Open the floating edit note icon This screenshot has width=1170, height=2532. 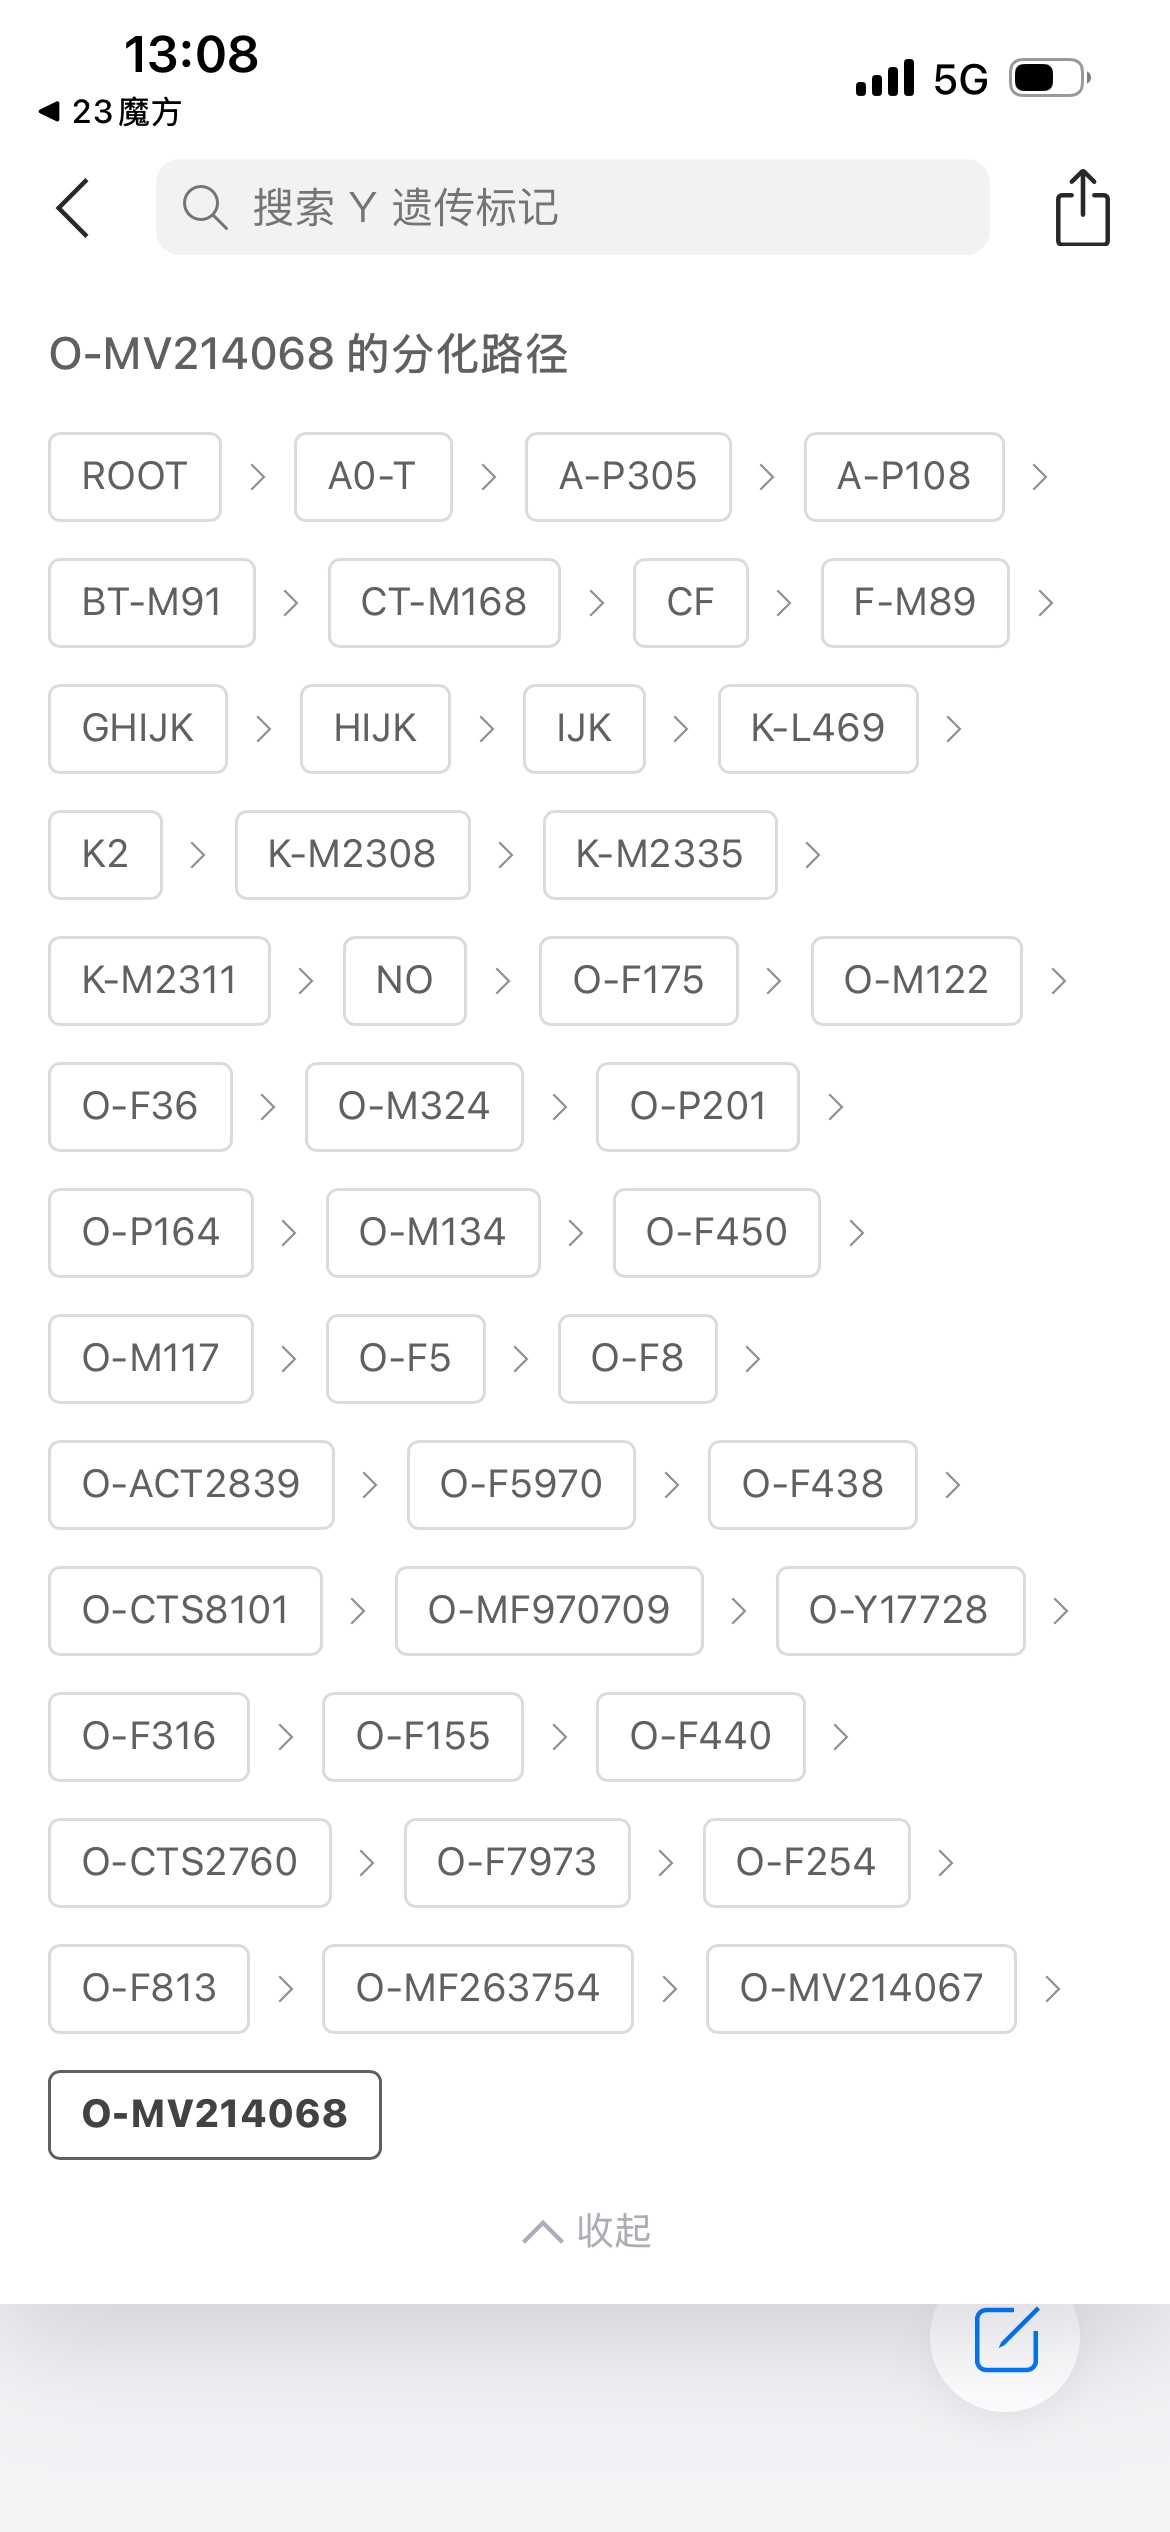click(1006, 2338)
